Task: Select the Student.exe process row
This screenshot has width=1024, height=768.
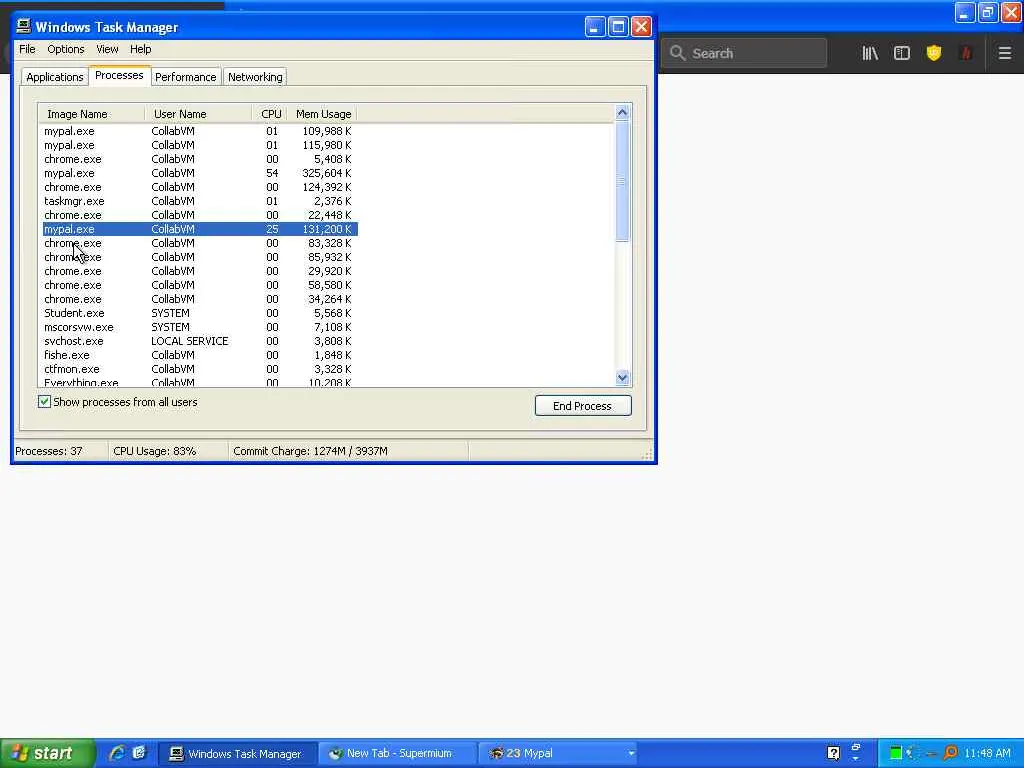Action: click(198, 313)
